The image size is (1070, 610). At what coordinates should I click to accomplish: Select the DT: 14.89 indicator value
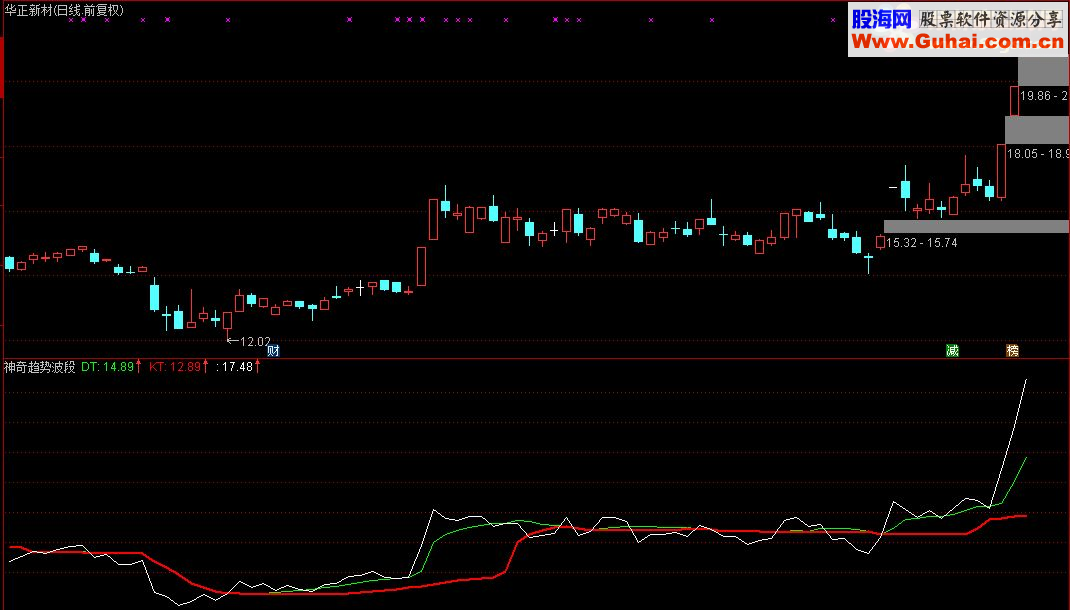107,367
